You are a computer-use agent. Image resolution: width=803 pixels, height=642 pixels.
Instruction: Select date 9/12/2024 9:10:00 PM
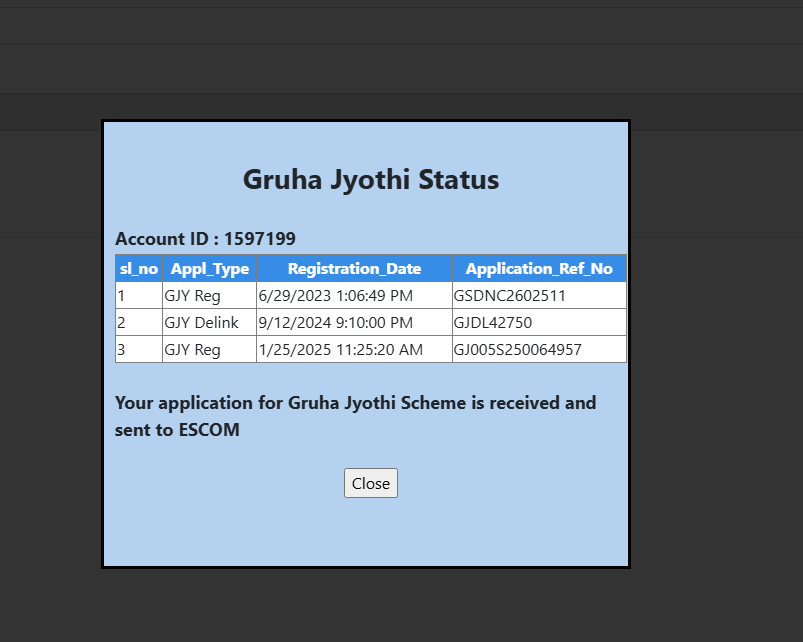(335, 323)
